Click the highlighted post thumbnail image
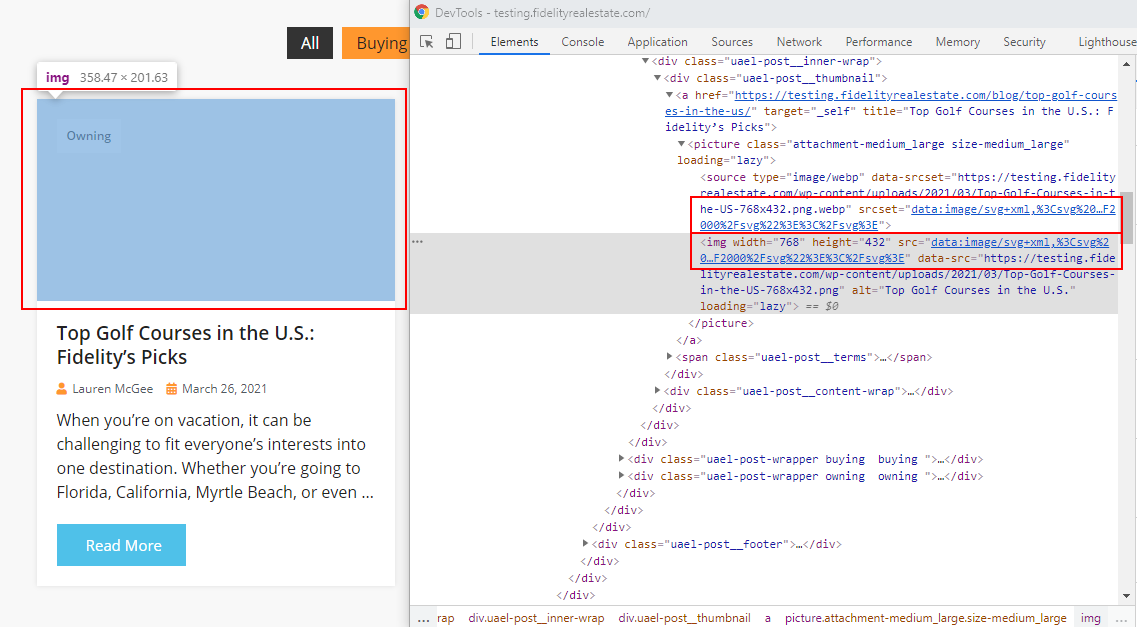Viewport: 1137px width, 627px height. pyautogui.click(x=216, y=199)
